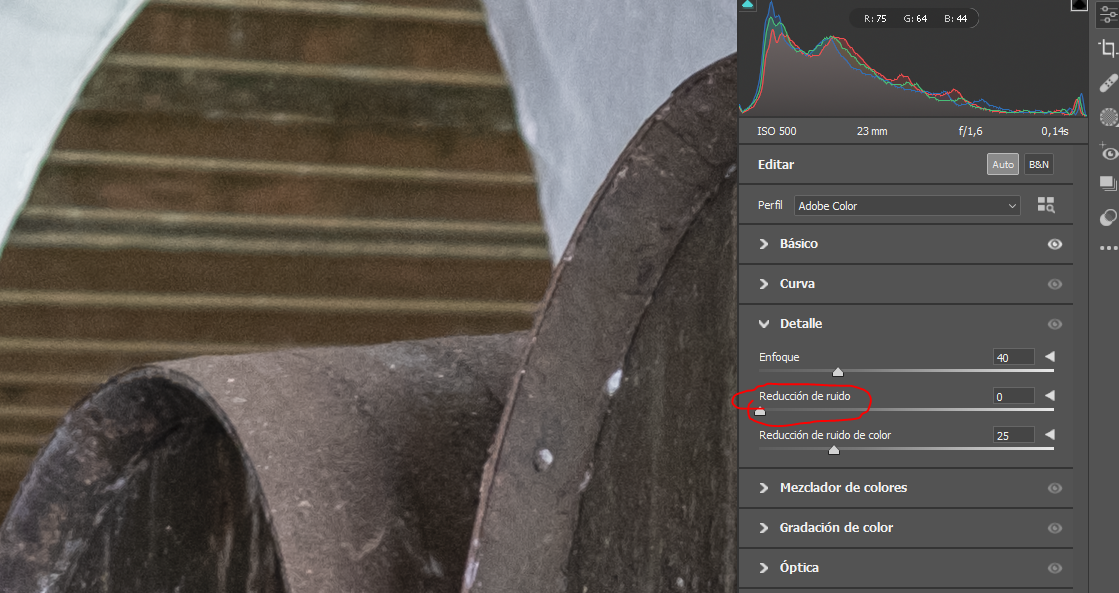Expand the Mezclador de colores chevron
The width and height of the screenshot is (1119, 593).
click(764, 488)
